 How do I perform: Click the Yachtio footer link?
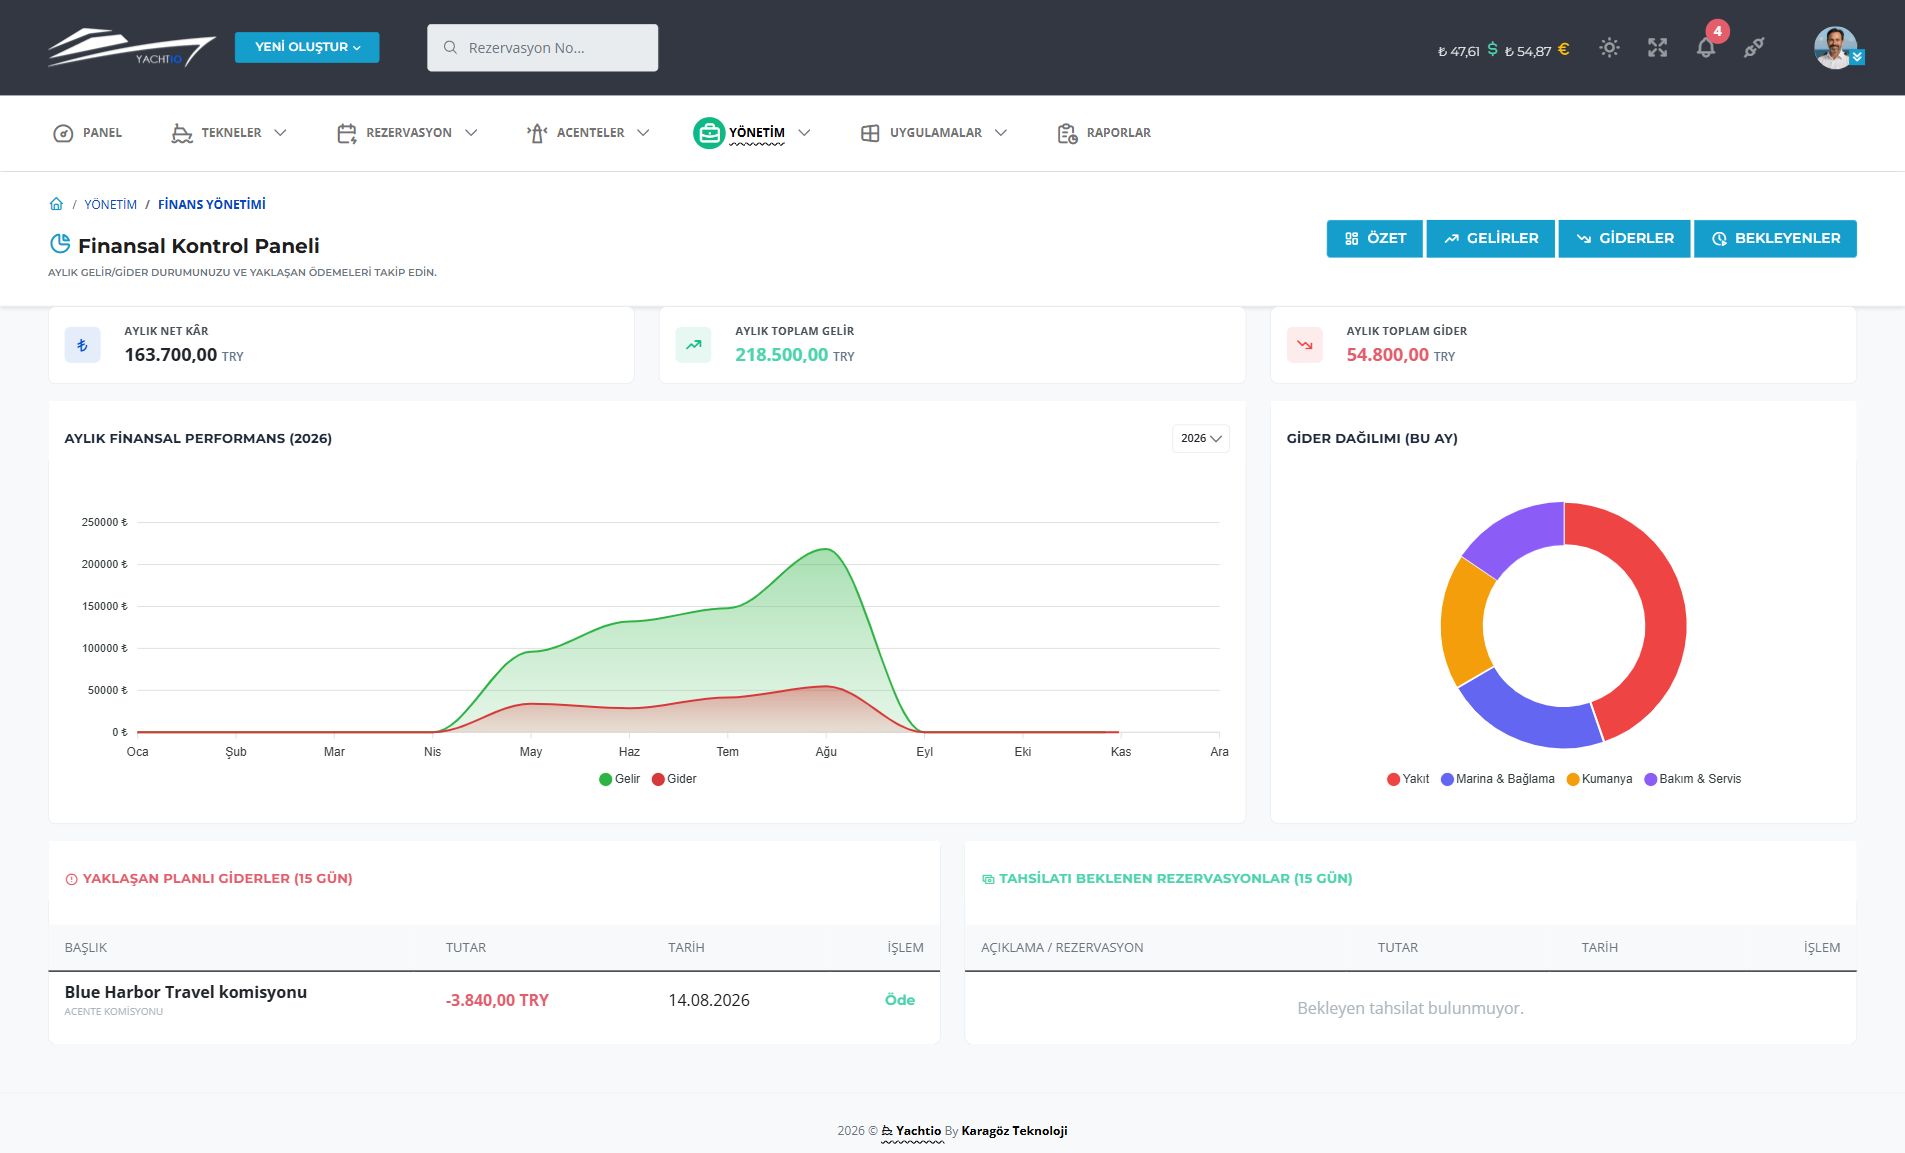click(911, 1131)
